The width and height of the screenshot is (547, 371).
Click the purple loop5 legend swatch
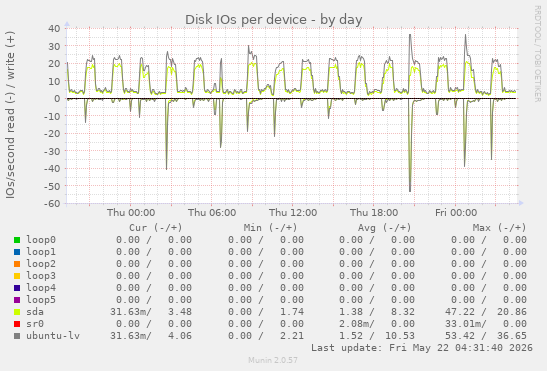(17, 300)
